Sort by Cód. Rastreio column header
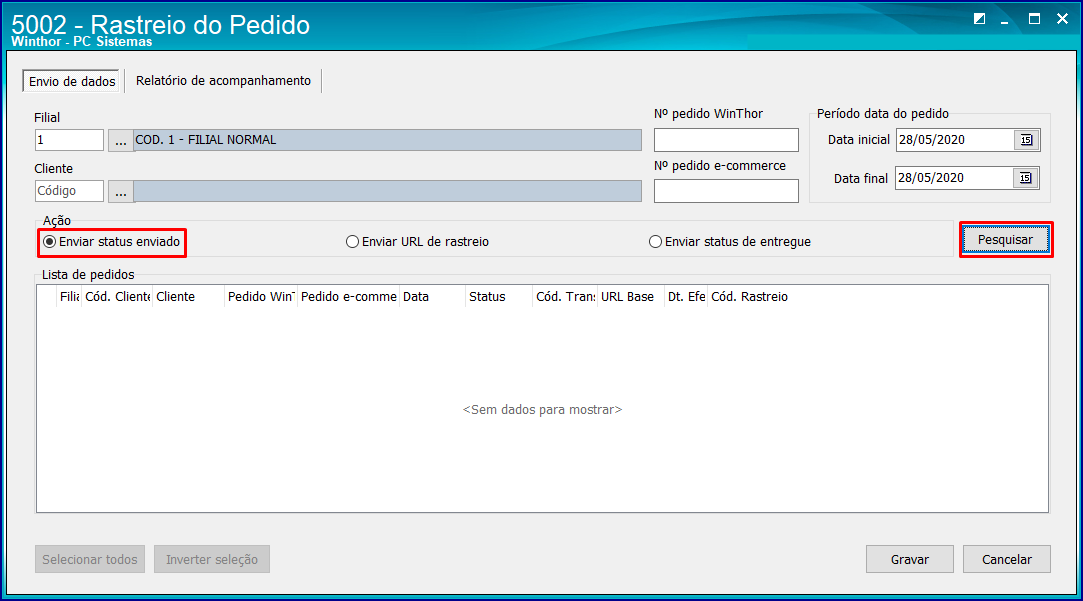The height and width of the screenshot is (601, 1083). pyautogui.click(x=749, y=296)
